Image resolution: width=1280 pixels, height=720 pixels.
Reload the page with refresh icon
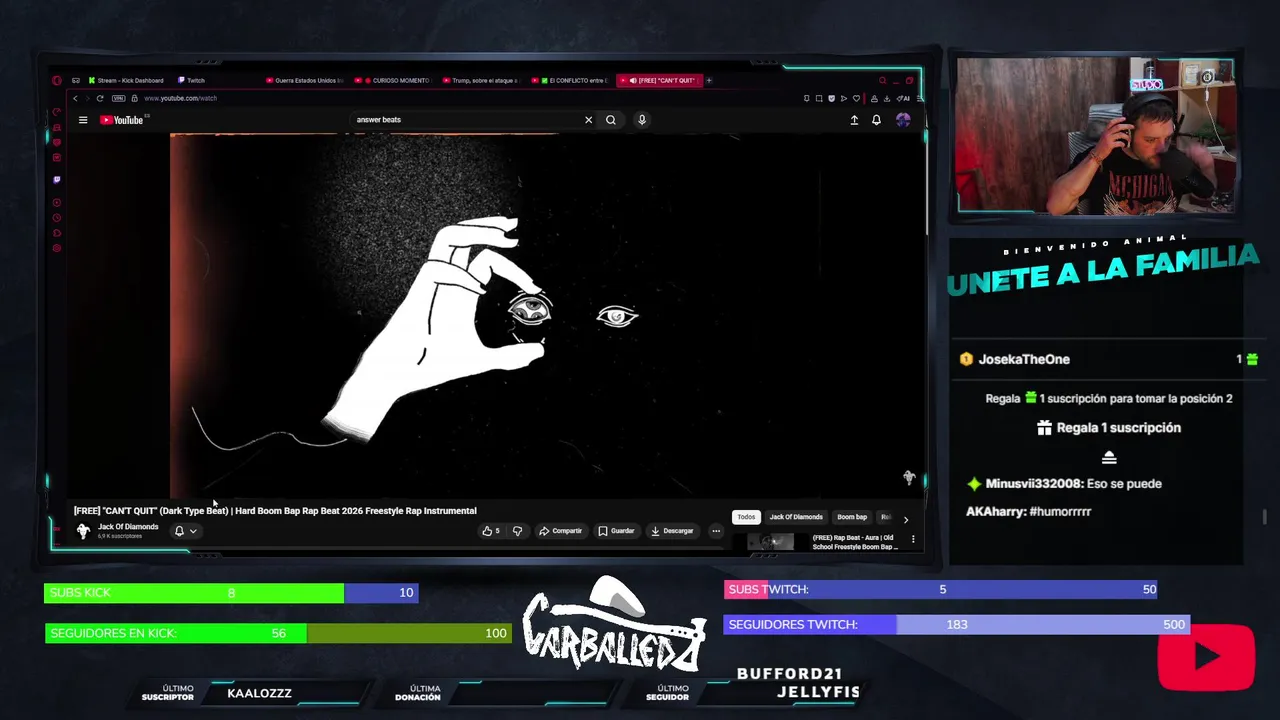100,98
